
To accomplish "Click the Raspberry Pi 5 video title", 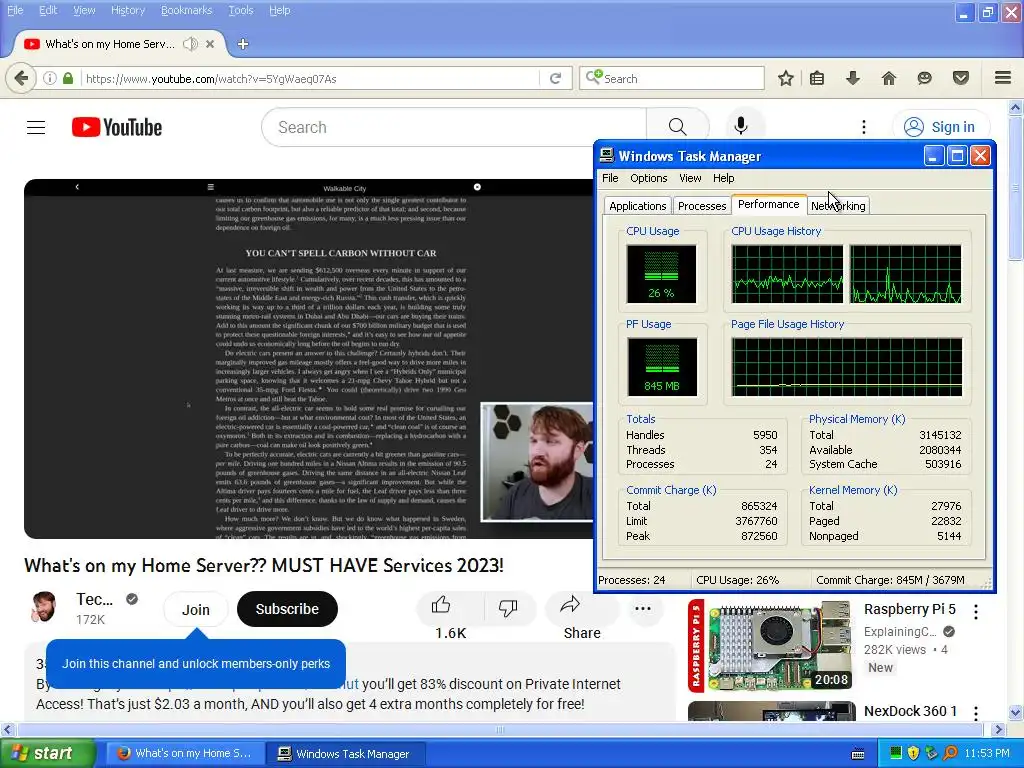I will [909, 609].
